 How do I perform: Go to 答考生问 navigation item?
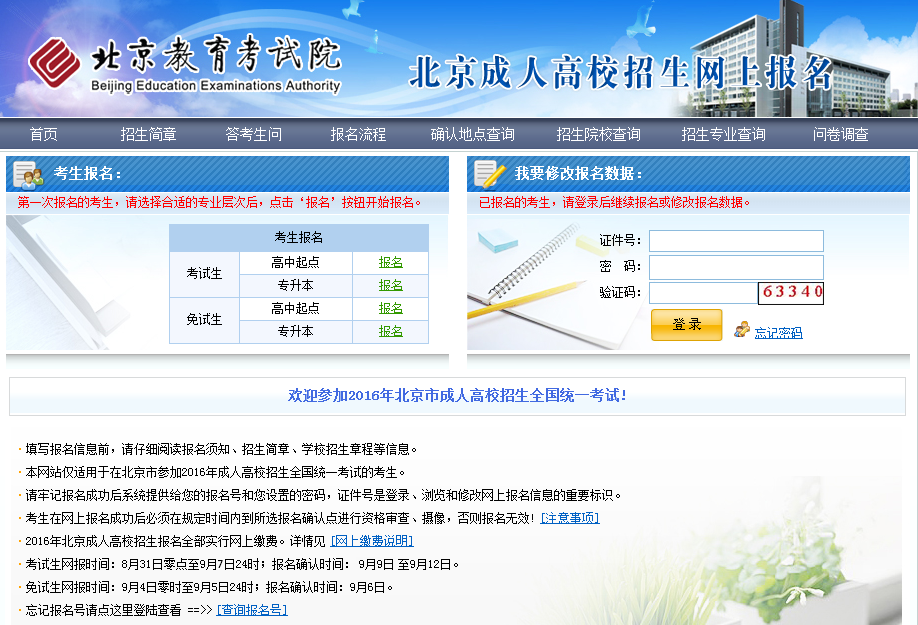[253, 134]
